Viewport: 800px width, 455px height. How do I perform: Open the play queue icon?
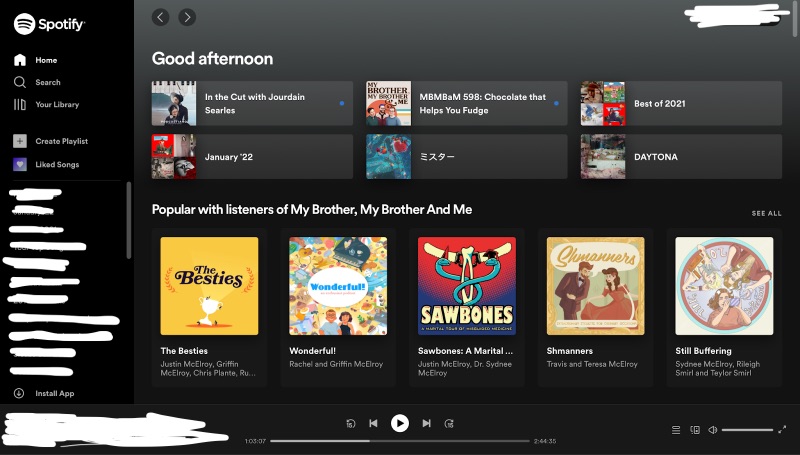point(676,430)
